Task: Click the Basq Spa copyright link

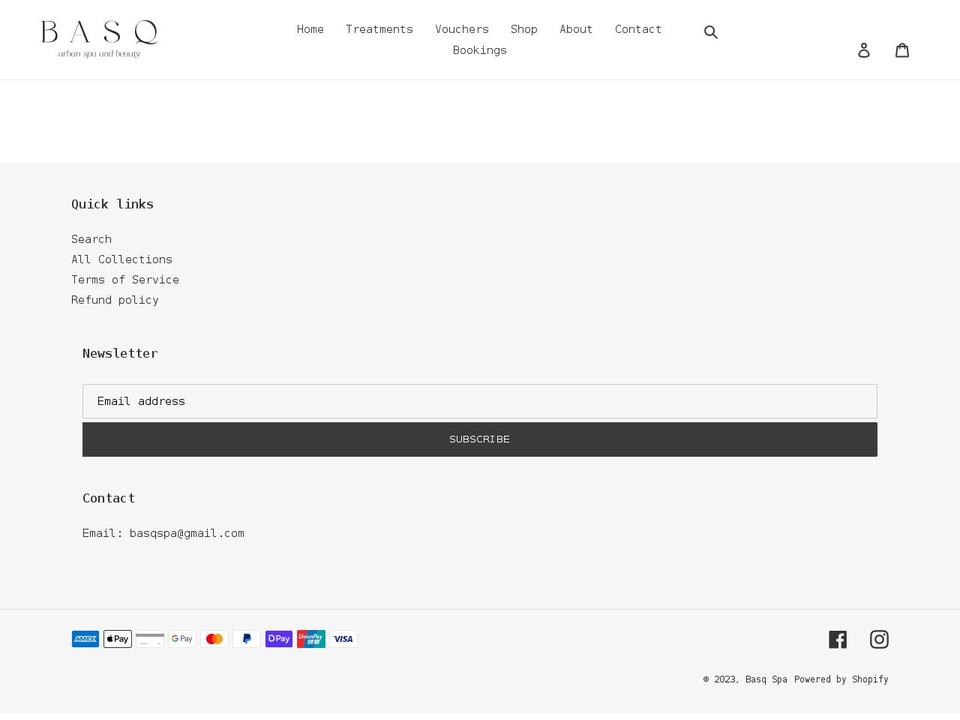Action: pos(766,680)
